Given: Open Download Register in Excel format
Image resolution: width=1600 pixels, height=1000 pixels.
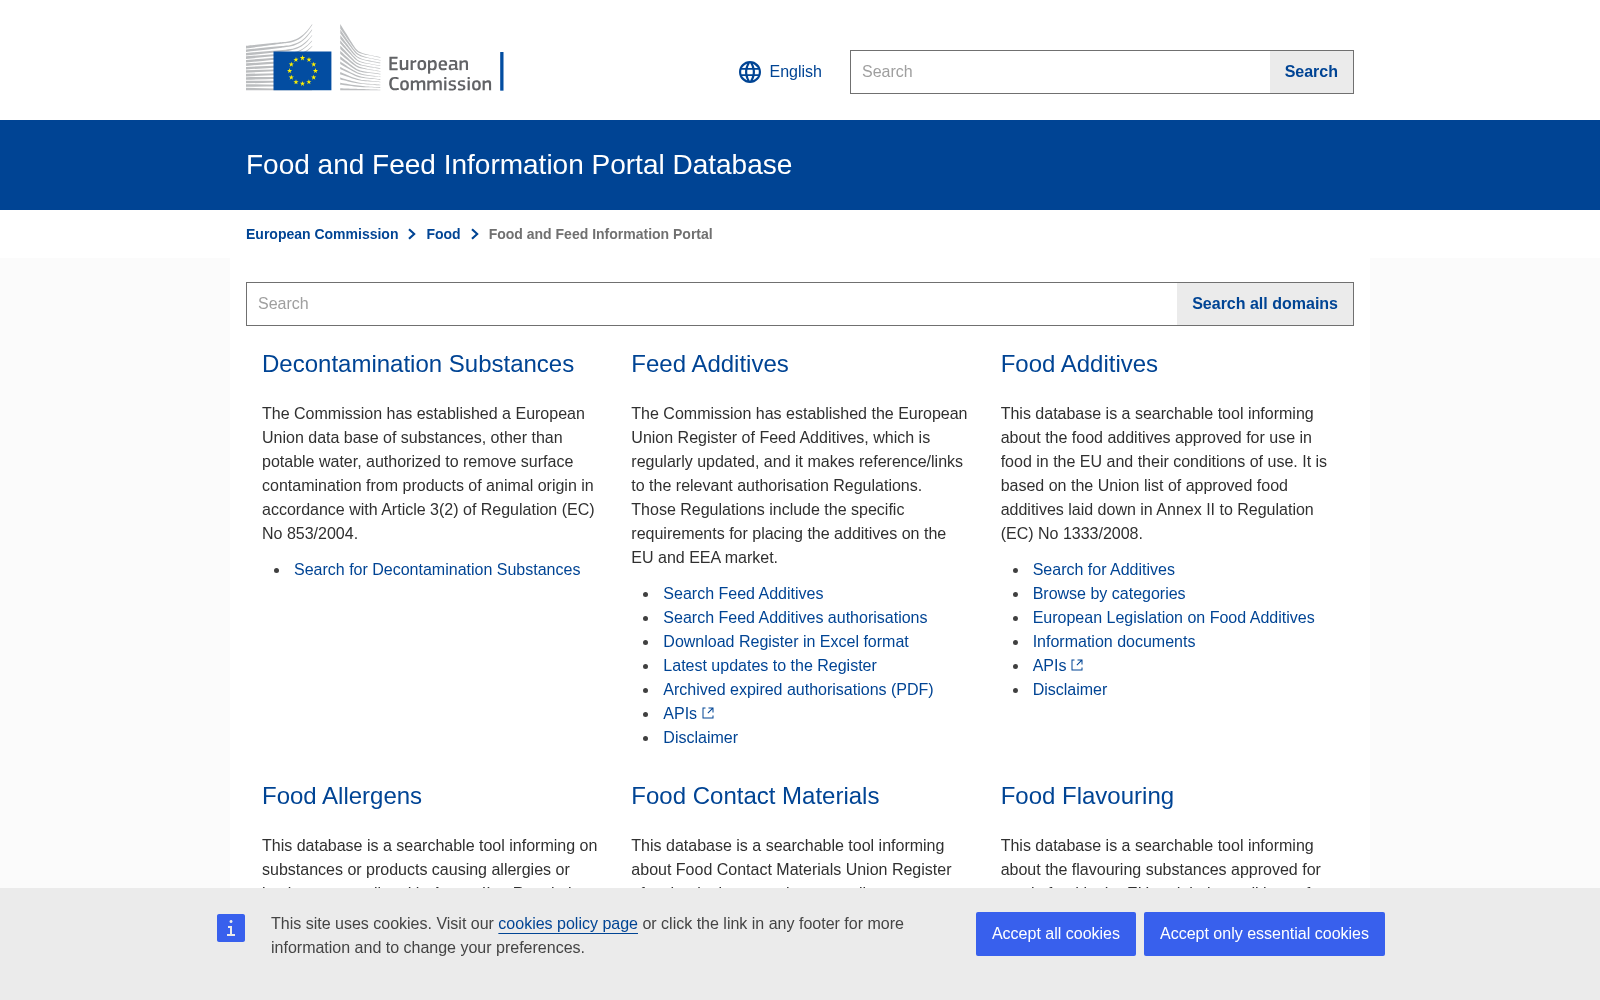Looking at the screenshot, I should [786, 642].
